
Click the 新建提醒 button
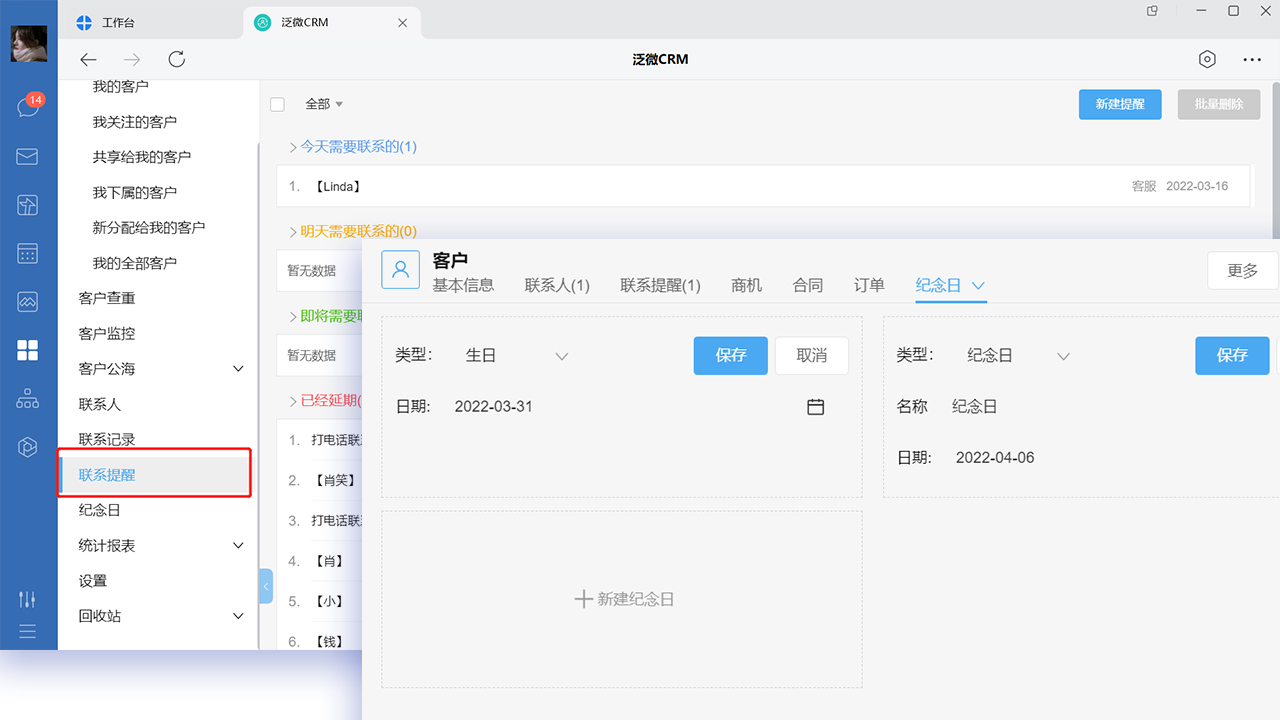(x=1119, y=104)
